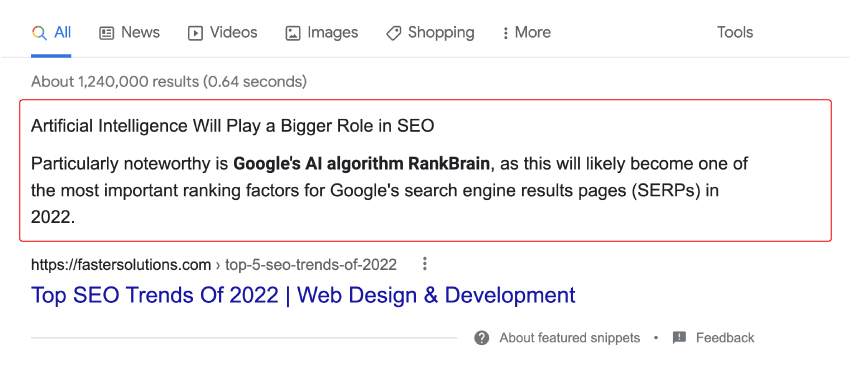Click the News newspaper icon
This screenshot has width=850, height=374.
coord(107,33)
